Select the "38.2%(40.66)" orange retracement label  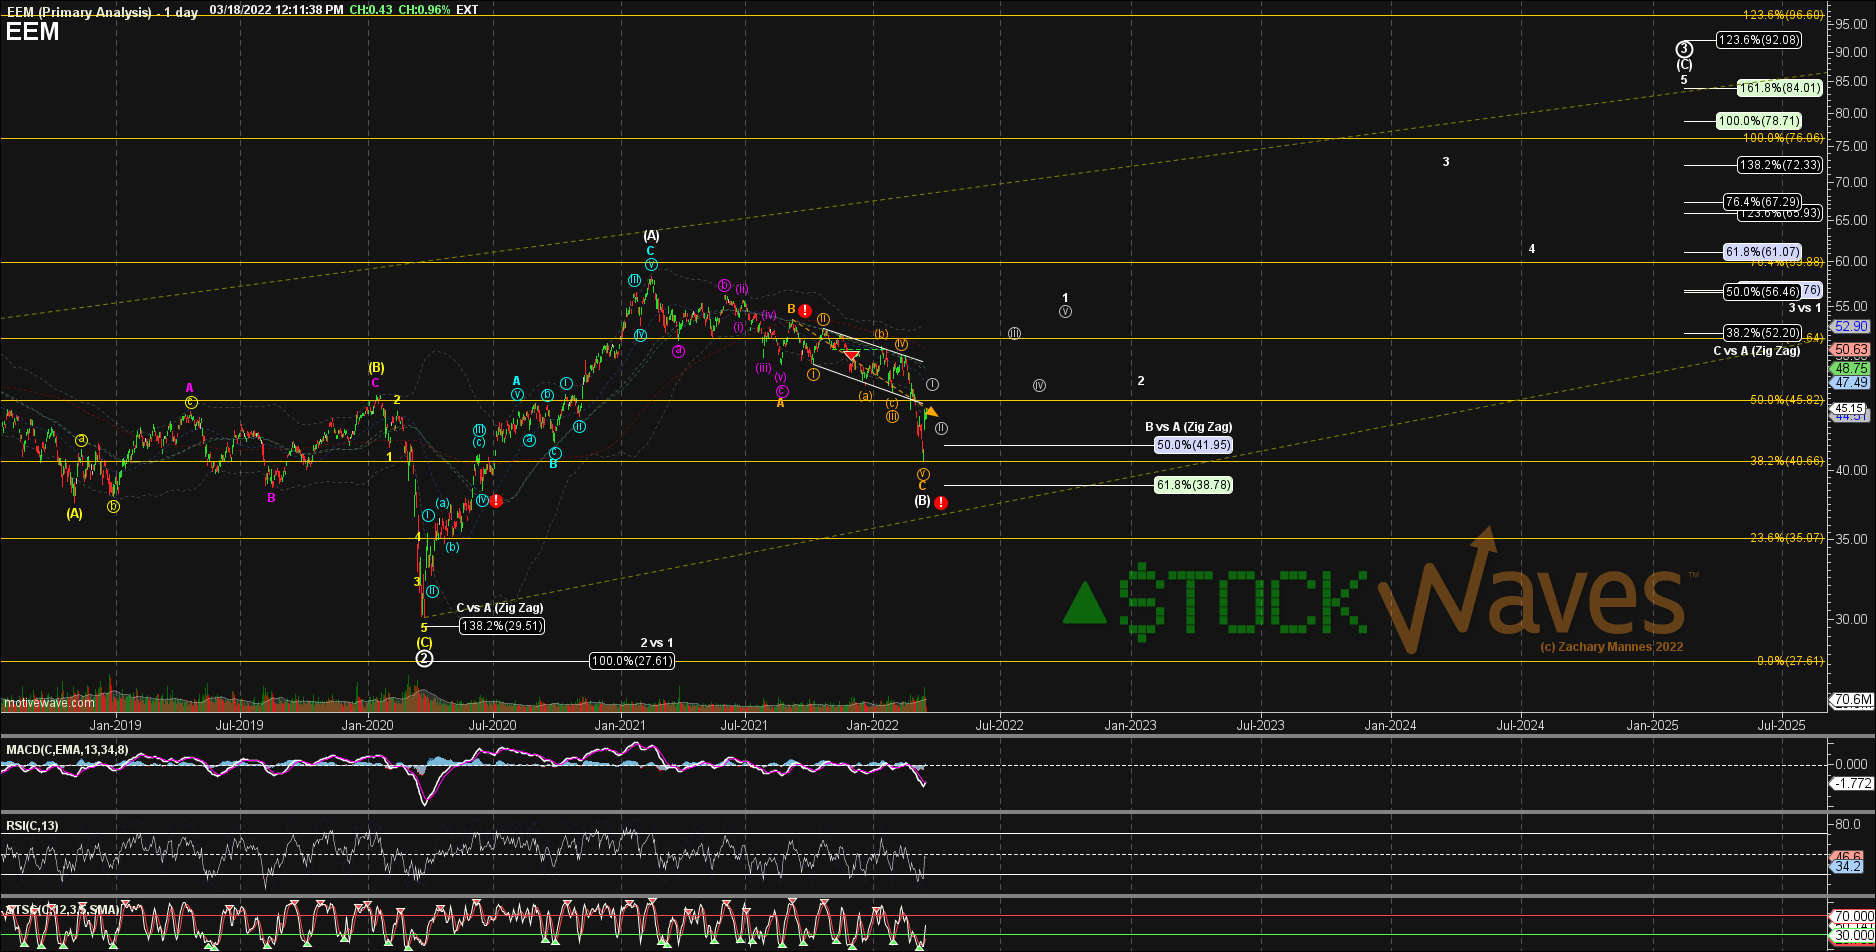pyautogui.click(x=1787, y=461)
